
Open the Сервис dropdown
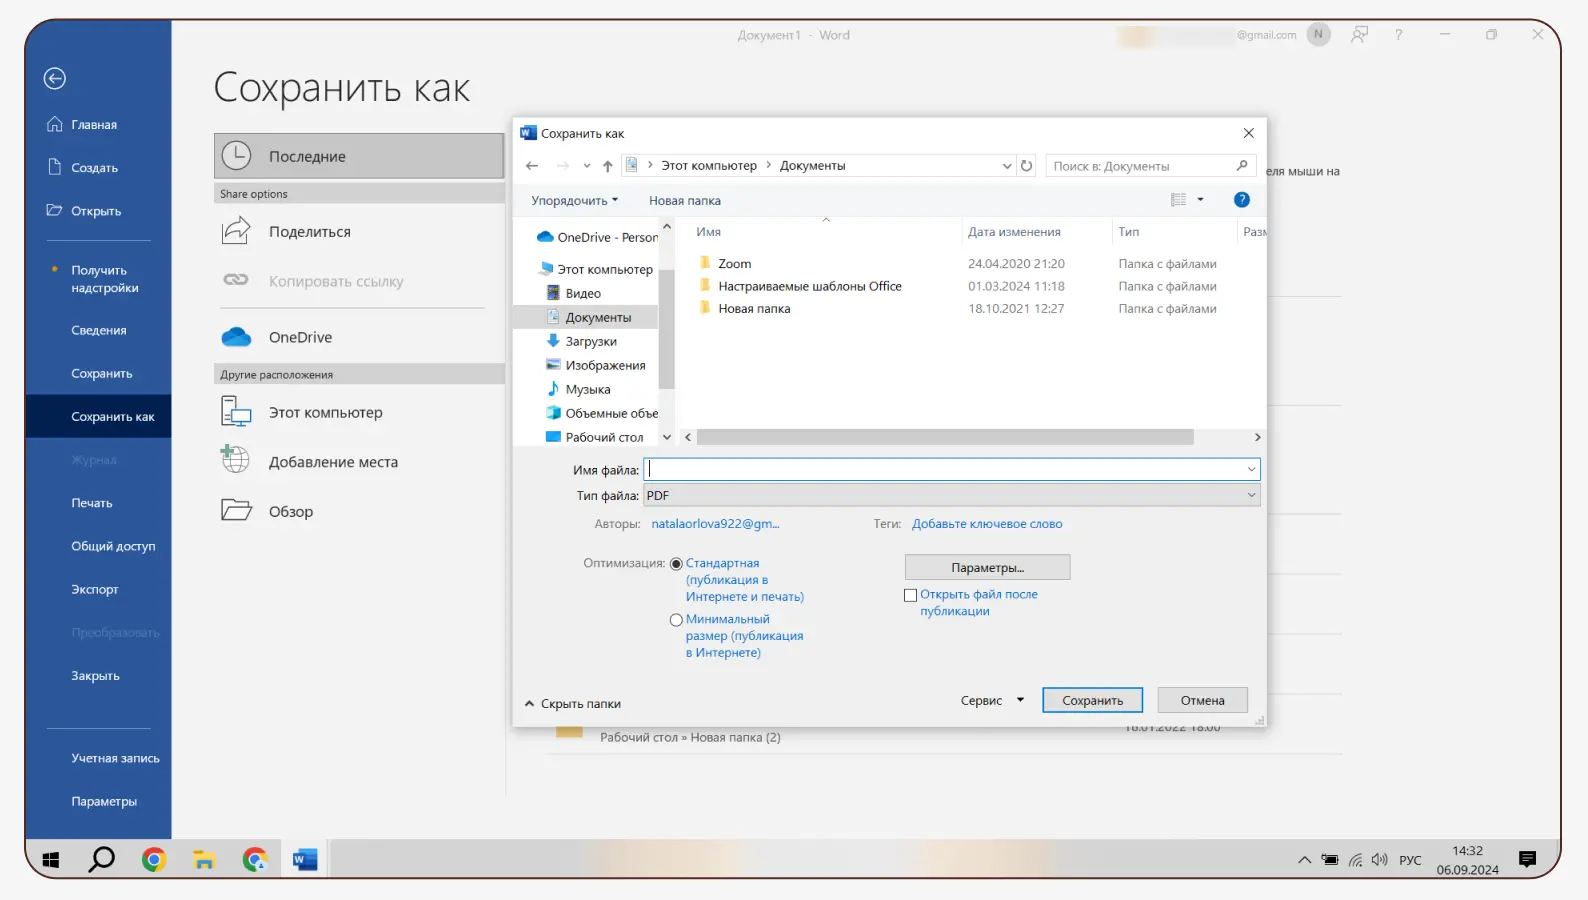click(992, 701)
